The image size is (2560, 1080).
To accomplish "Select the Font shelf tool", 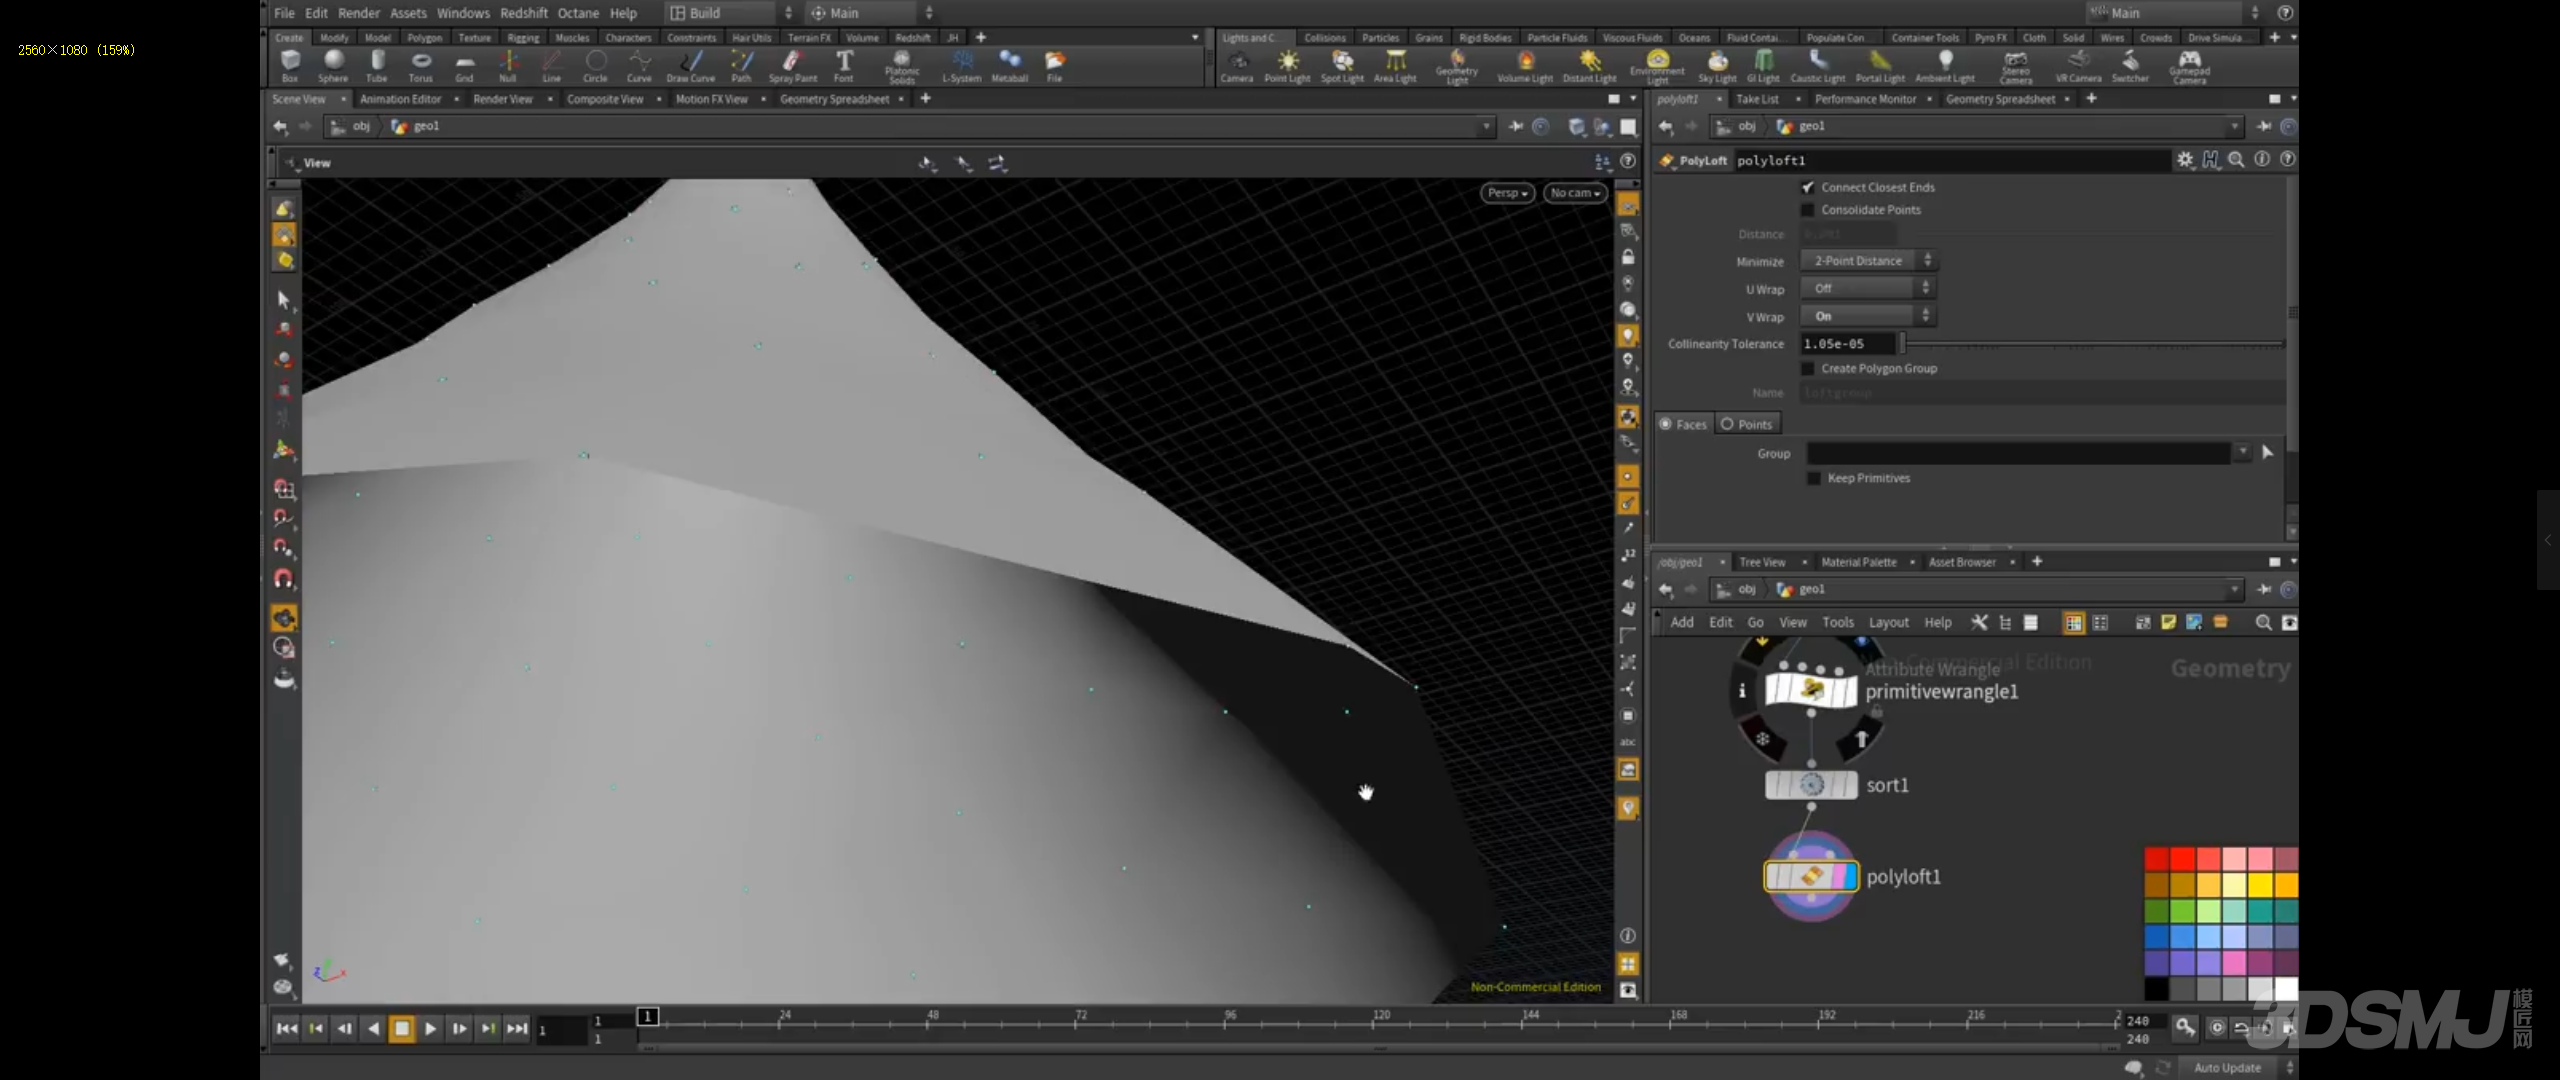I will click(x=844, y=66).
